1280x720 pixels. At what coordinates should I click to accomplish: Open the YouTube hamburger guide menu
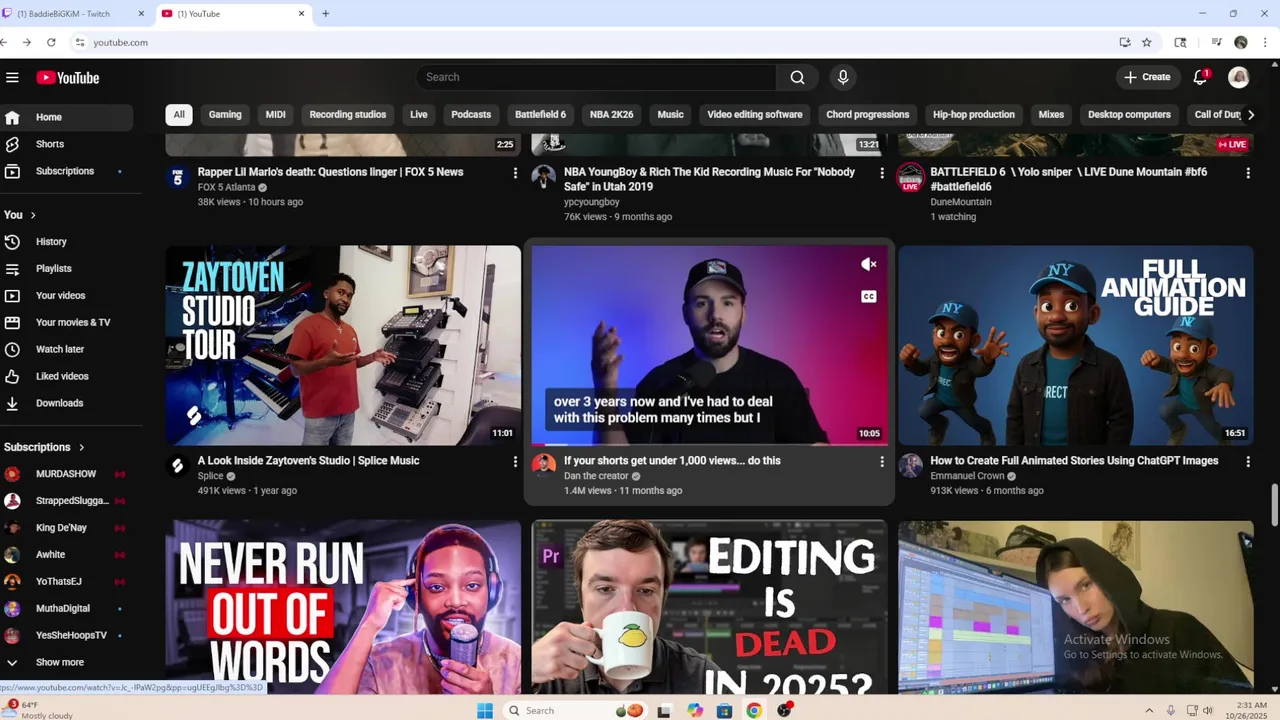coord(12,77)
